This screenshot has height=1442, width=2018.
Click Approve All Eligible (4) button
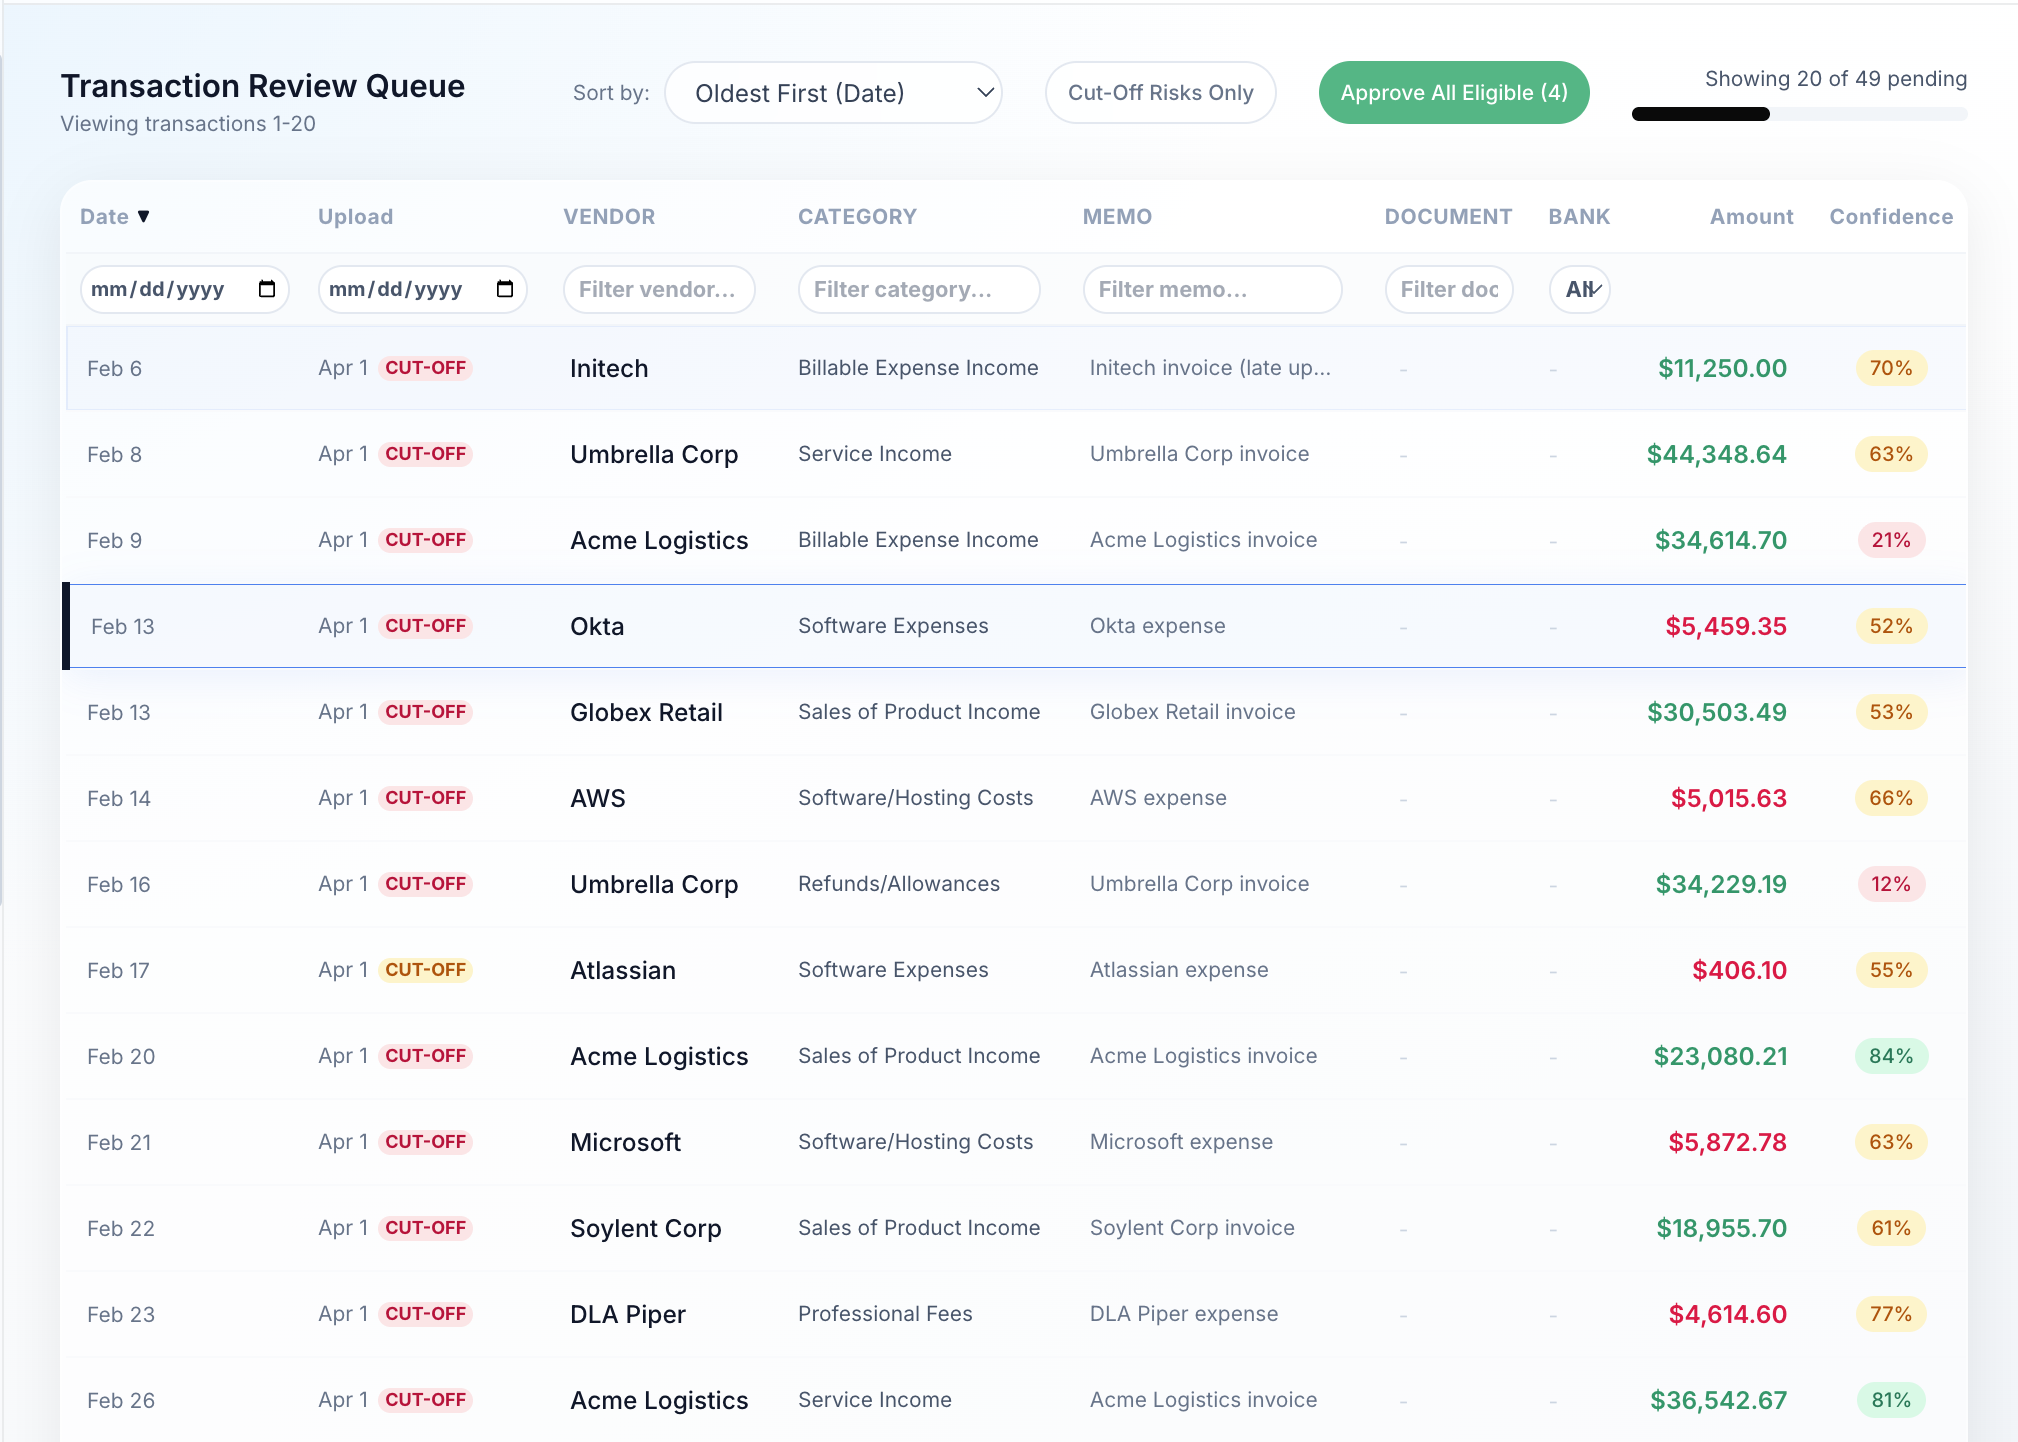tap(1454, 93)
